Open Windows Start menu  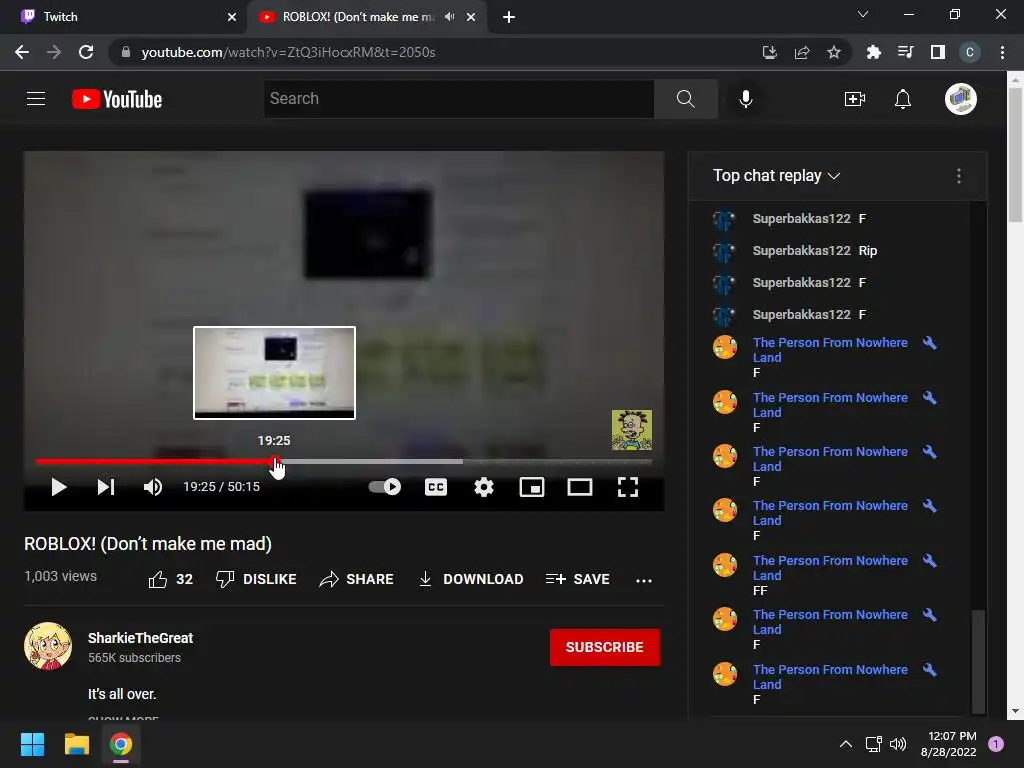click(x=32, y=744)
